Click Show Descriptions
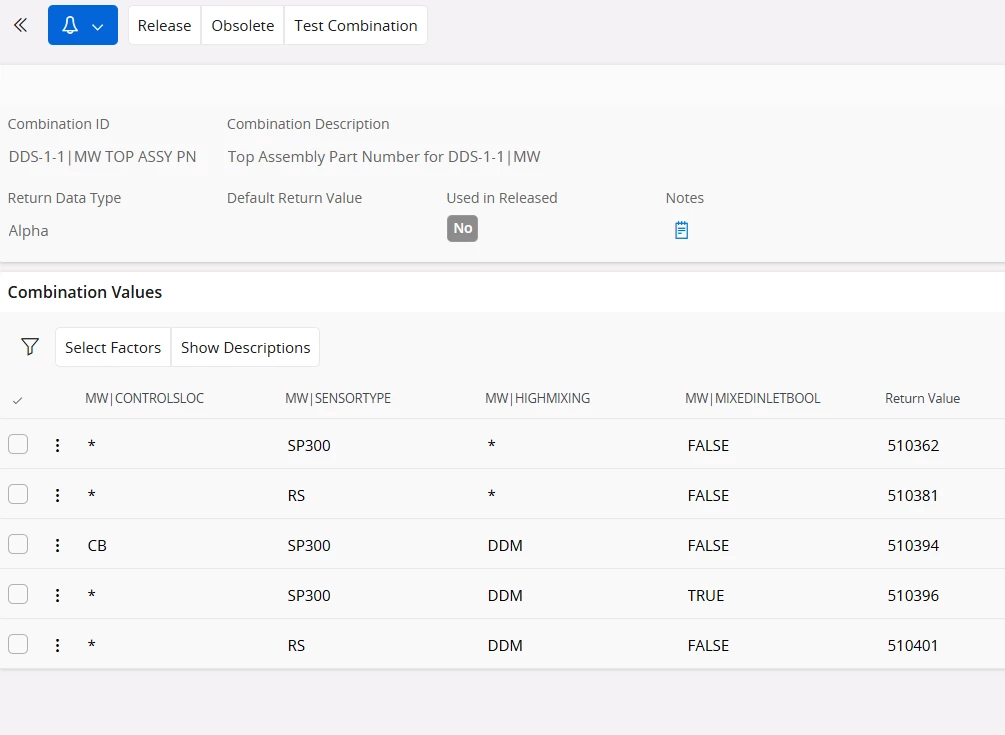Image resolution: width=1005 pixels, height=735 pixels. 246,348
